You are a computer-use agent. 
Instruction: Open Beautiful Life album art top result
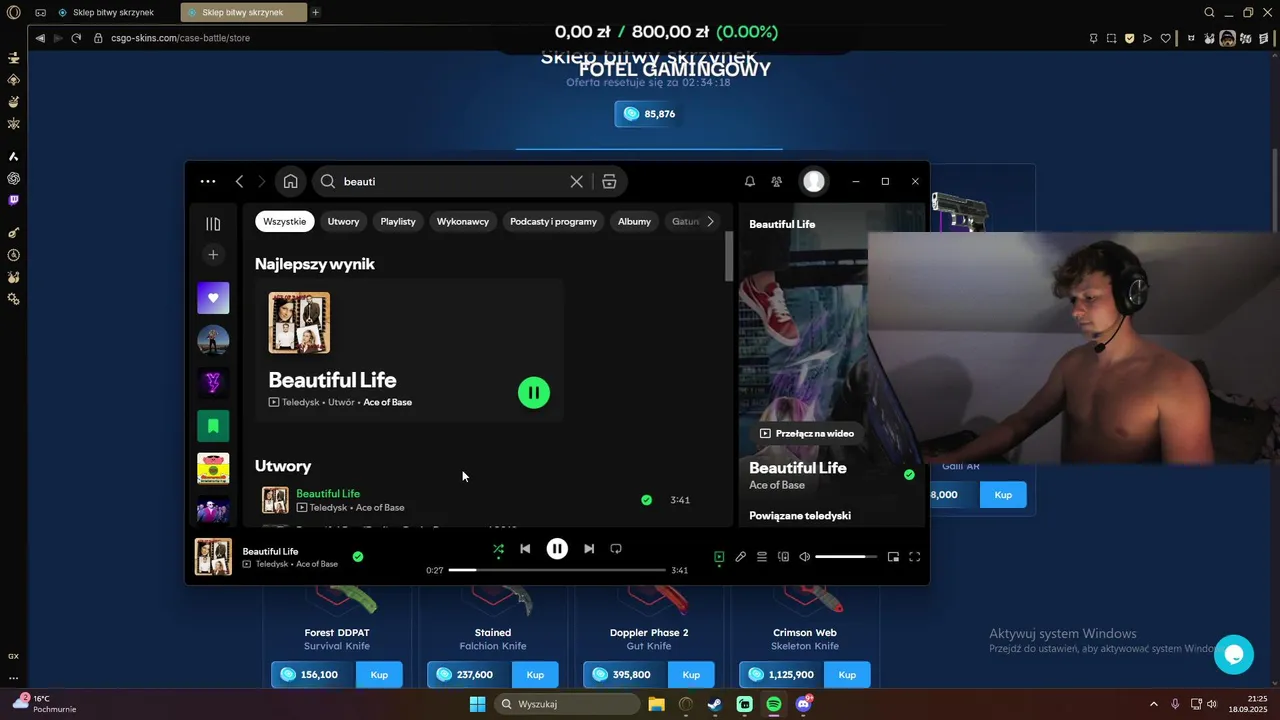(x=299, y=323)
